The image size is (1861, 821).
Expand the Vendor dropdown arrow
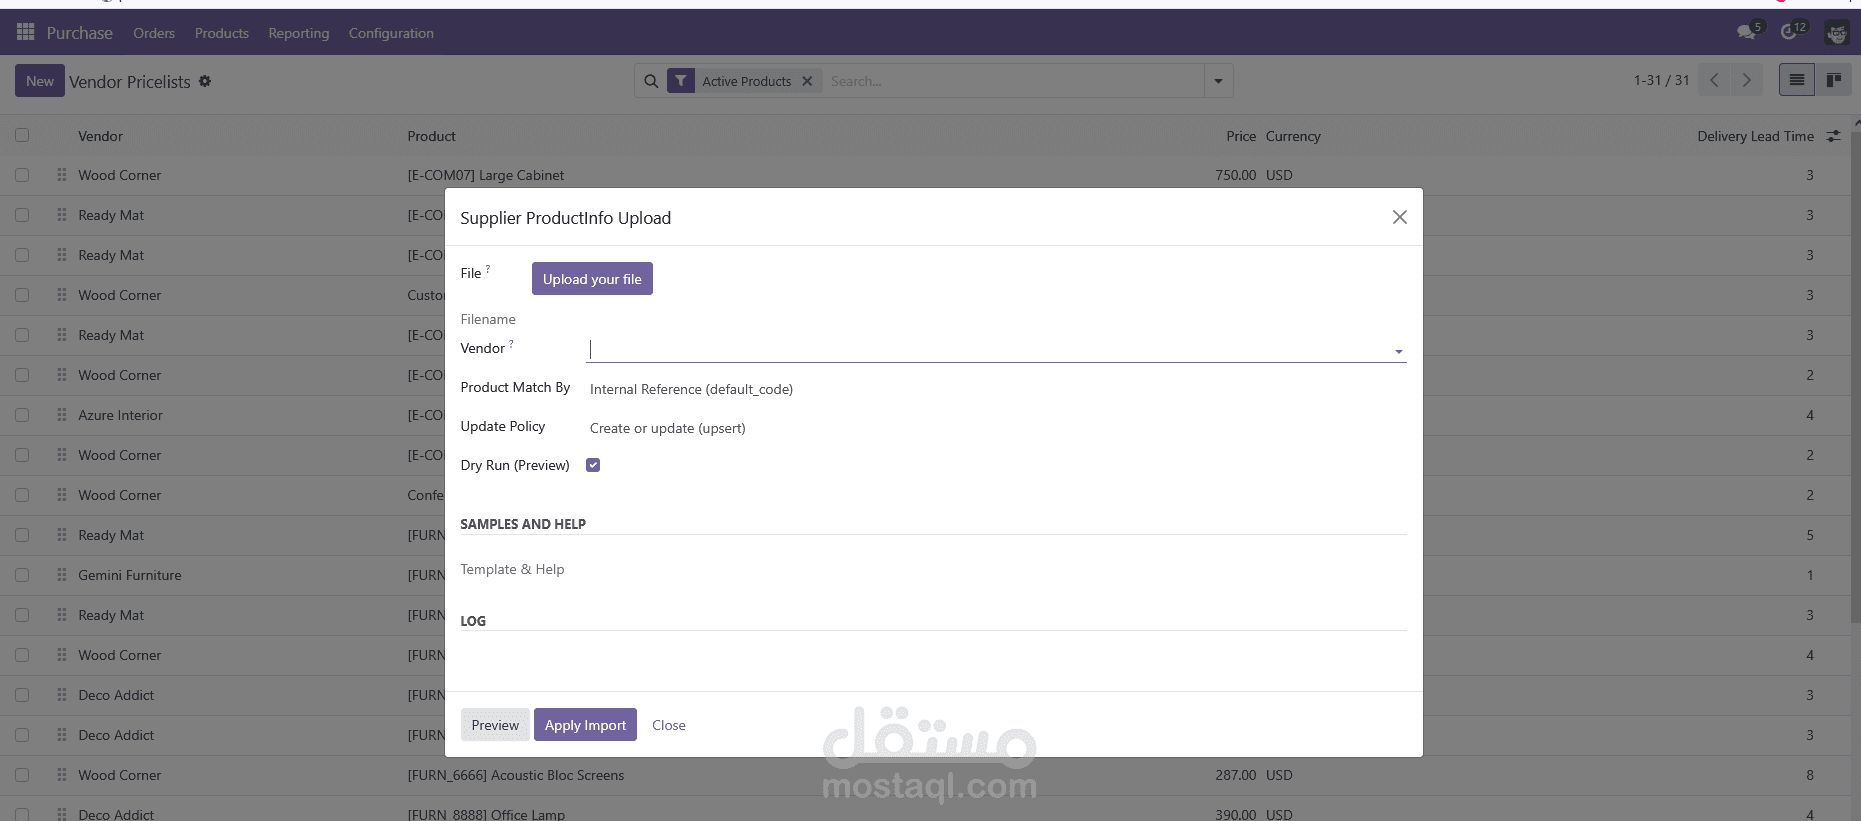pos(1398,351)
